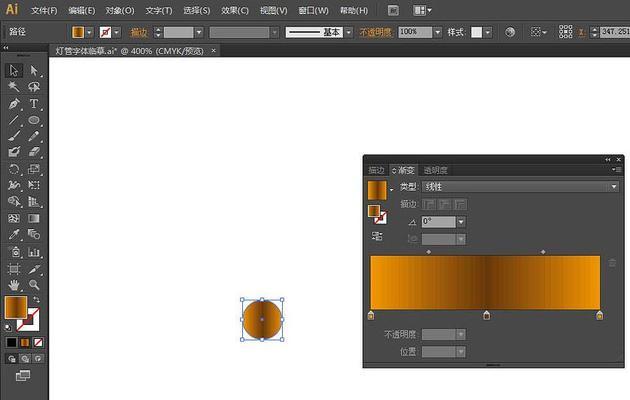
Task: Activate the stroke box in Gradient panel
Action: [381, 218]
